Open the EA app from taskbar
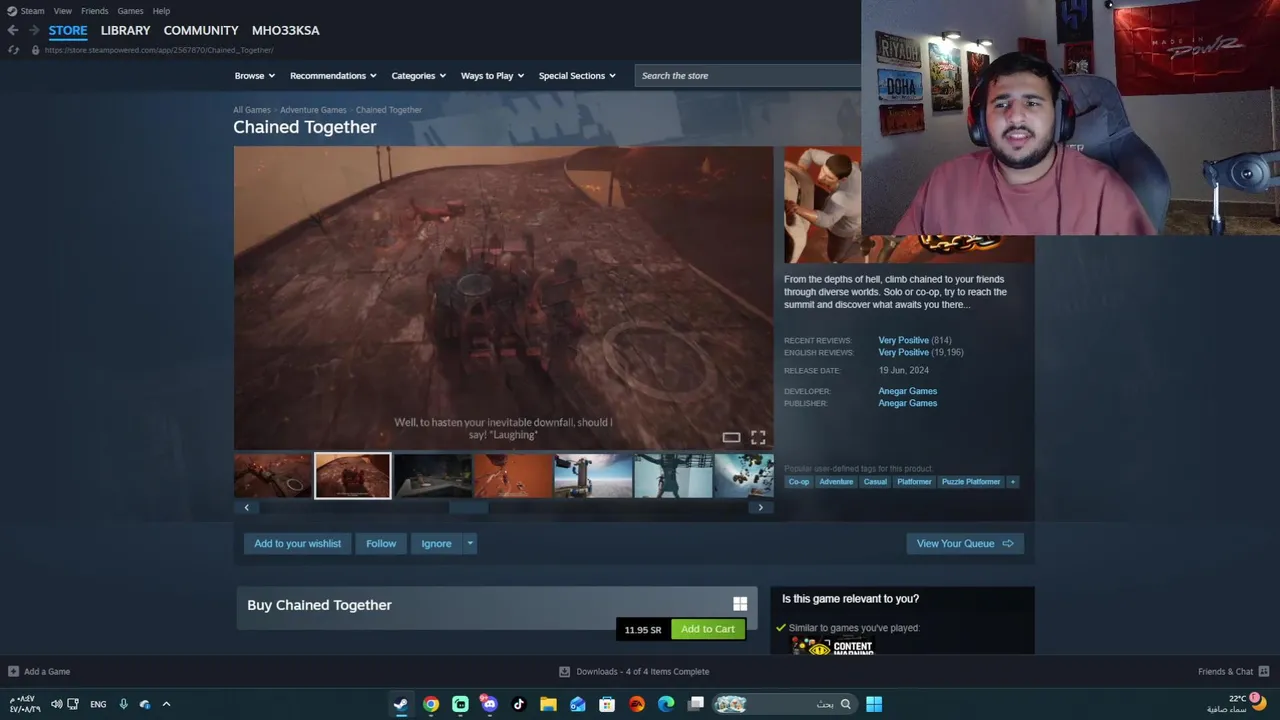 tap(637, 704)
